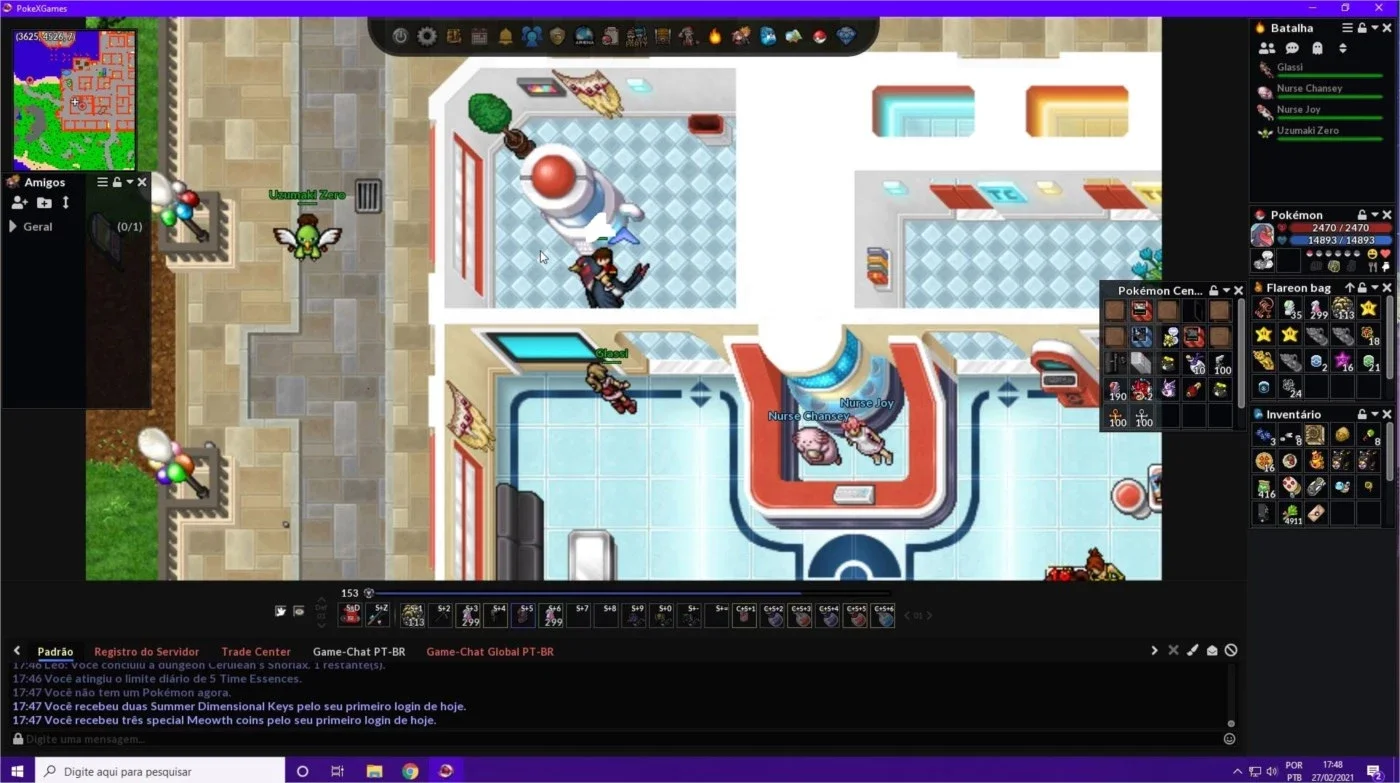Click add folder icon in Amigos panel

pyautogui.click(x=44, y=203)
